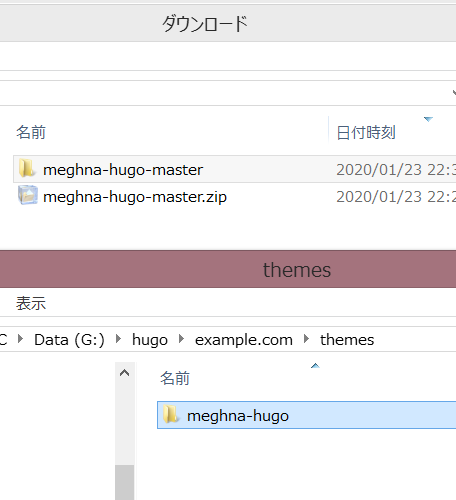Image resolution: width=456 pixels, height=500 pixels.
Task: Open the 表示 ribbon tab
Action: (31, 303)
